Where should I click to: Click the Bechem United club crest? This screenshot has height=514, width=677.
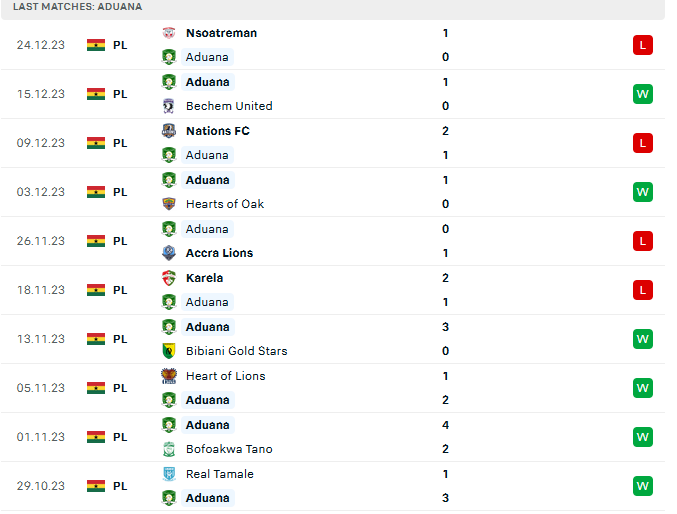point(169,106)
